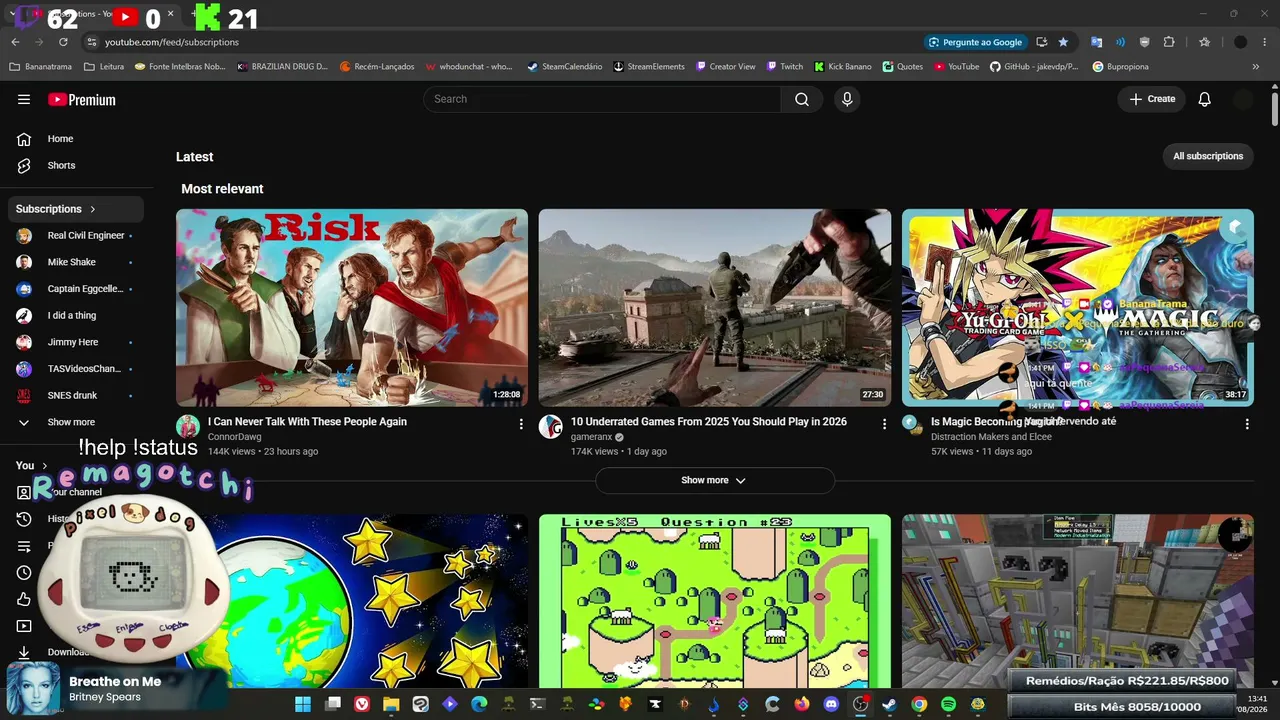Open gameranx channel avatar

551,427
